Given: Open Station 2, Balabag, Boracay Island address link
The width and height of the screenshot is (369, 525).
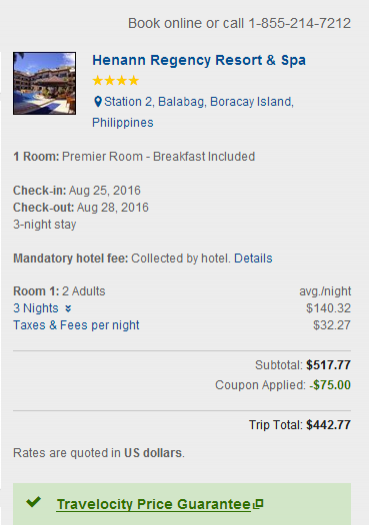Looking at the screenshot, I should pos(199,102).
